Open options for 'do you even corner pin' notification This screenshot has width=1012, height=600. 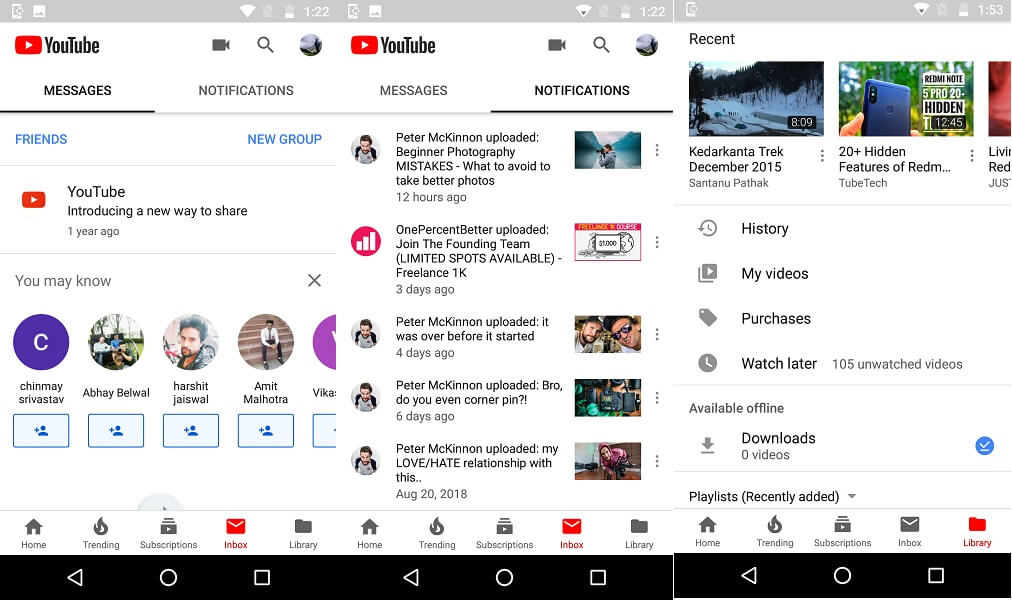tap(657, 397)
